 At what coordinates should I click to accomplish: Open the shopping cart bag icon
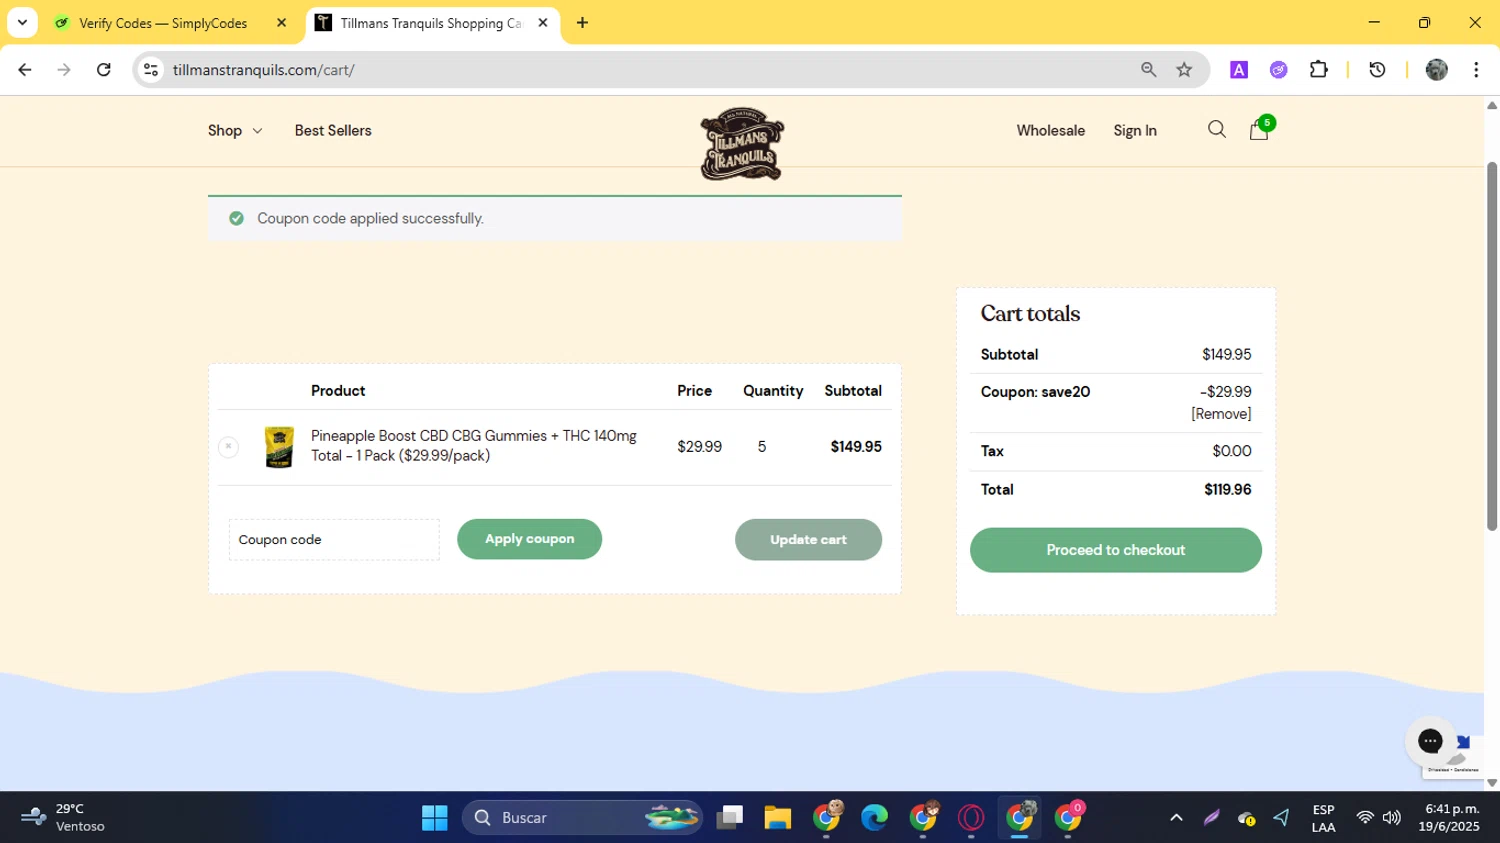pos(1259,130)
